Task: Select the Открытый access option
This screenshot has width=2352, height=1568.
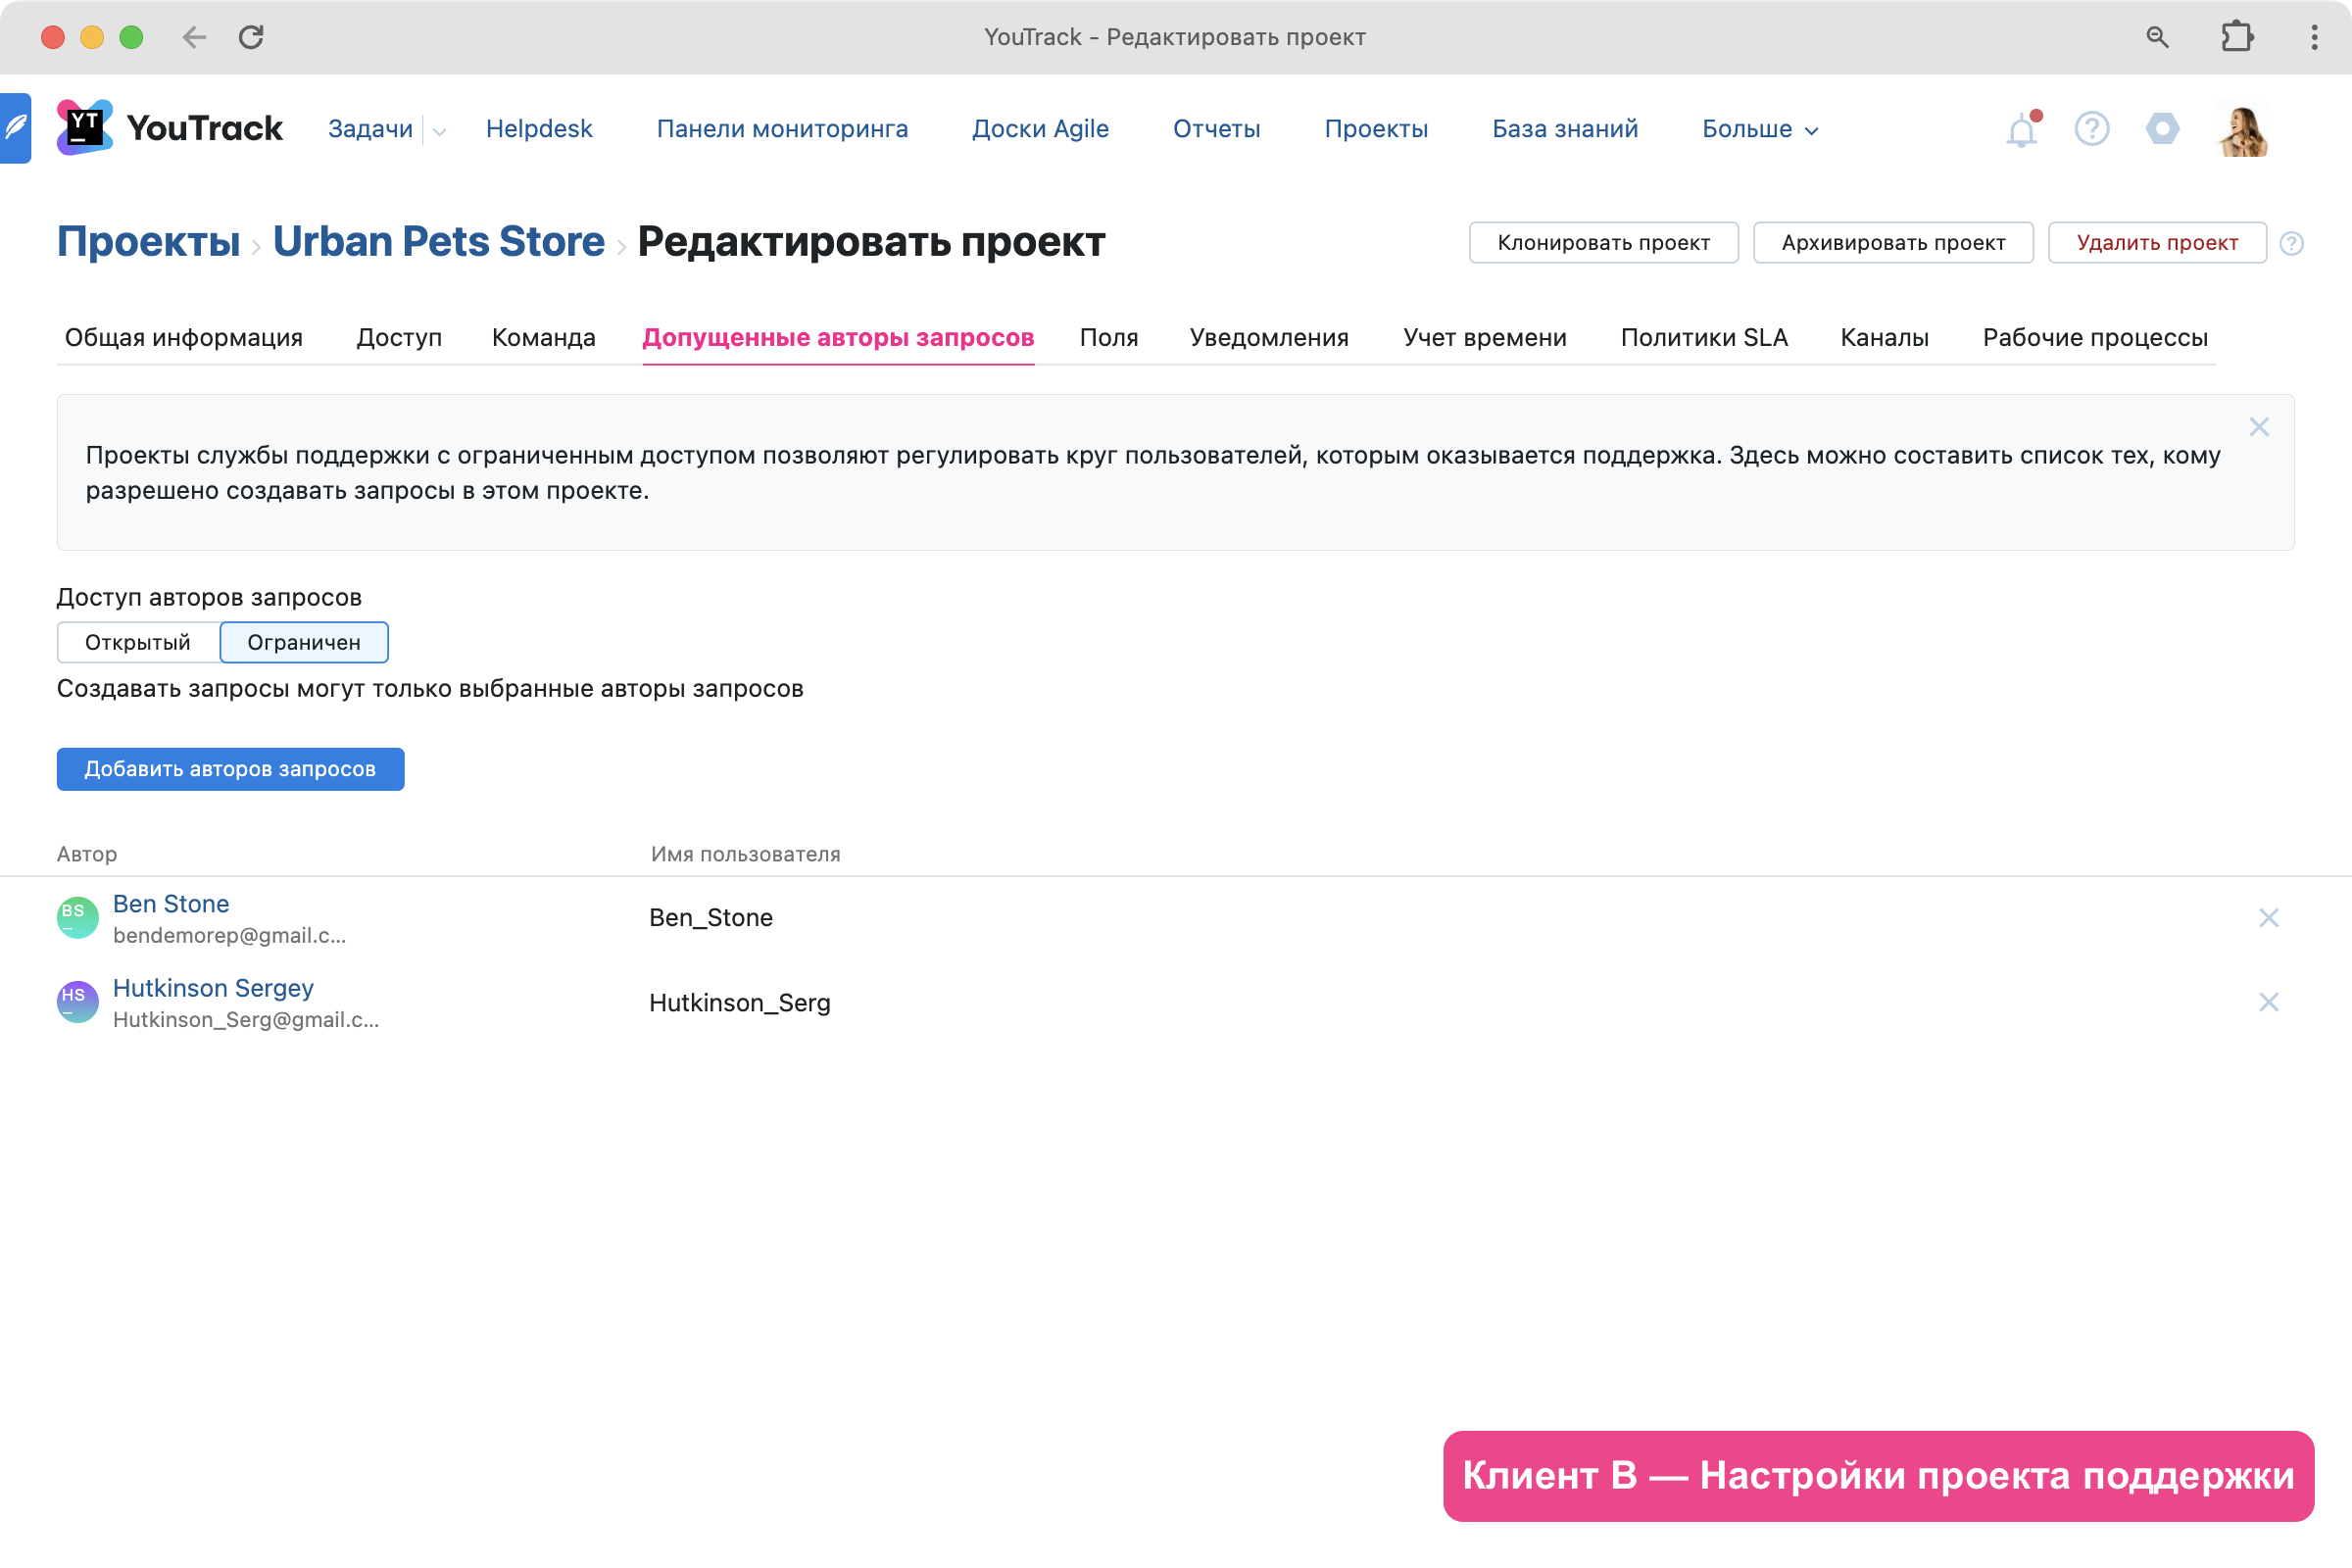Action: click(138, 642)
